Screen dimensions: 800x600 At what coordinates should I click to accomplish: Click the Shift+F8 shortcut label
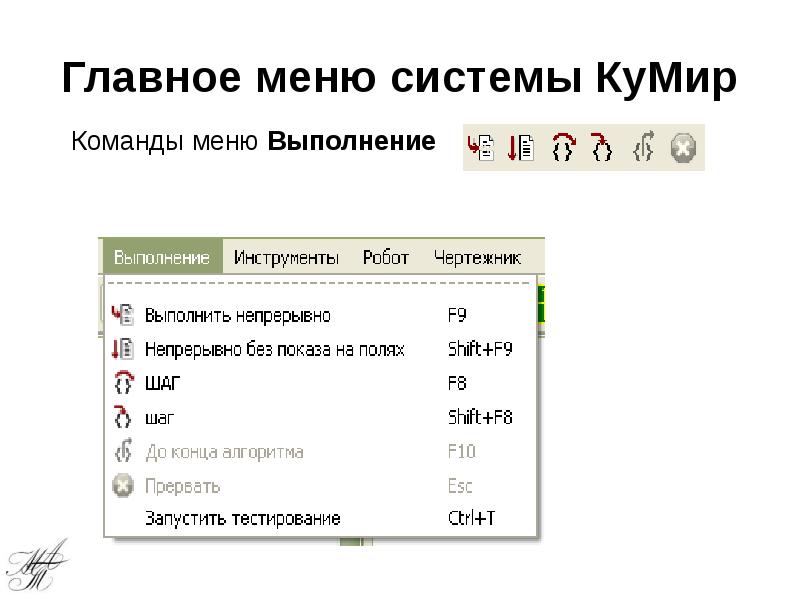pos(480,417)
